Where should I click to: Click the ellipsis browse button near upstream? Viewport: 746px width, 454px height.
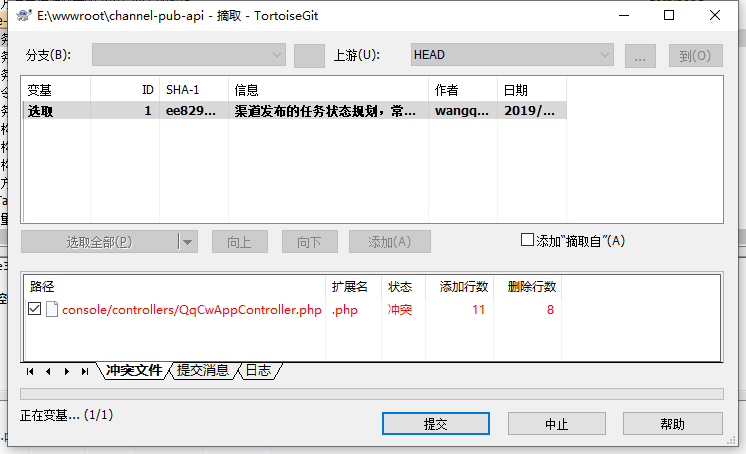point(640,56)
